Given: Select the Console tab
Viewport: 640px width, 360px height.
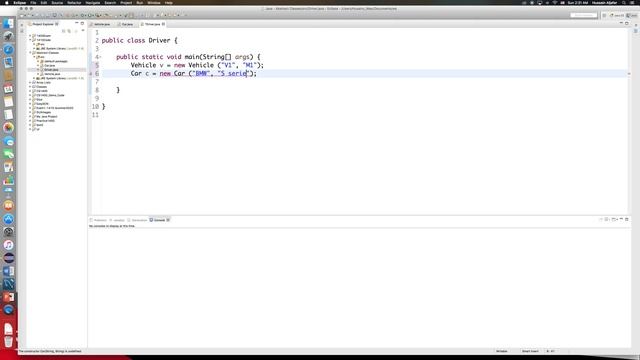Looking at the screenshot, I should click(x=159, y=220).
